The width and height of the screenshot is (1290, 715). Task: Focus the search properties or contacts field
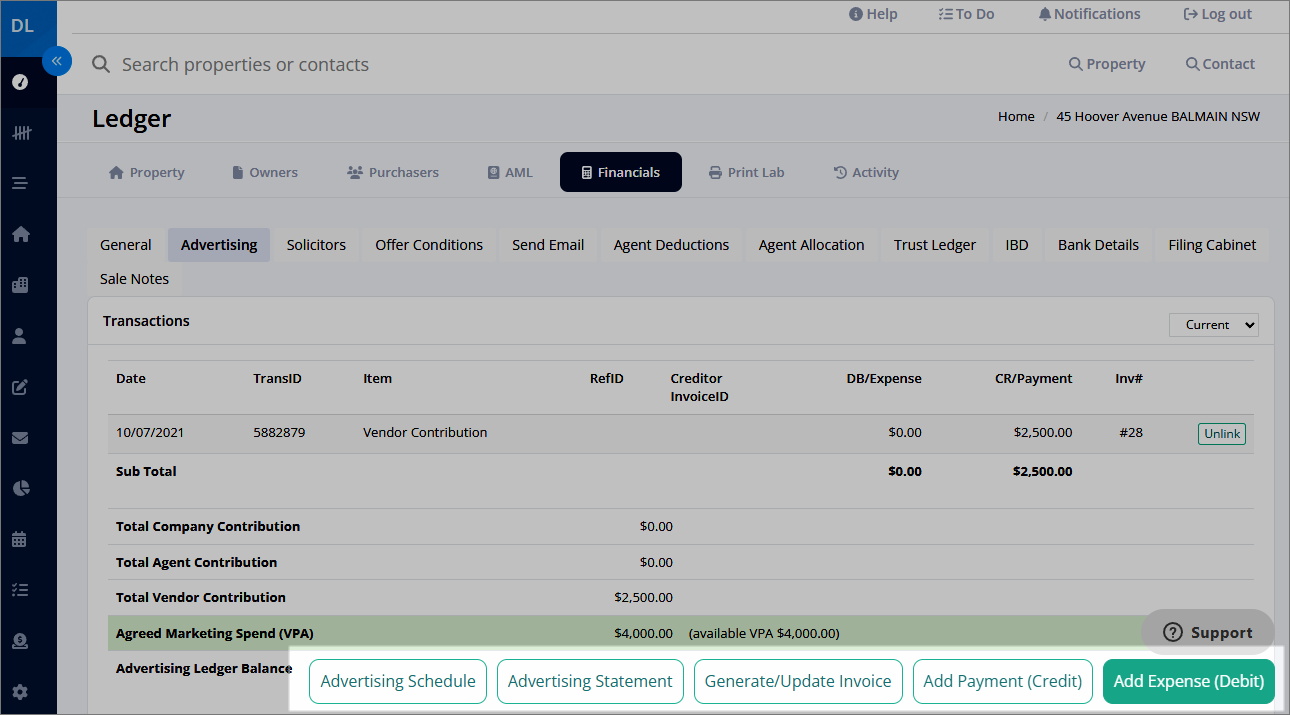(245, 64)
